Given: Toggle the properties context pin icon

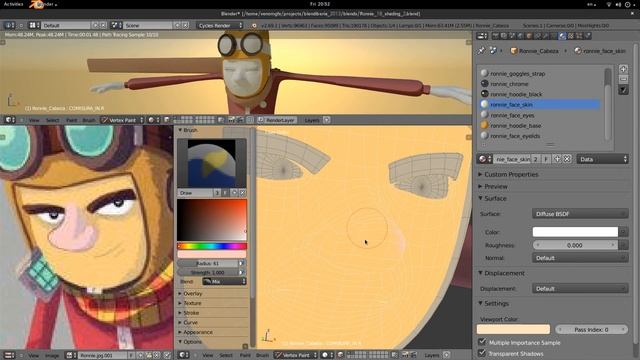Looking at the screenshot, I should [x=481, y=51].
